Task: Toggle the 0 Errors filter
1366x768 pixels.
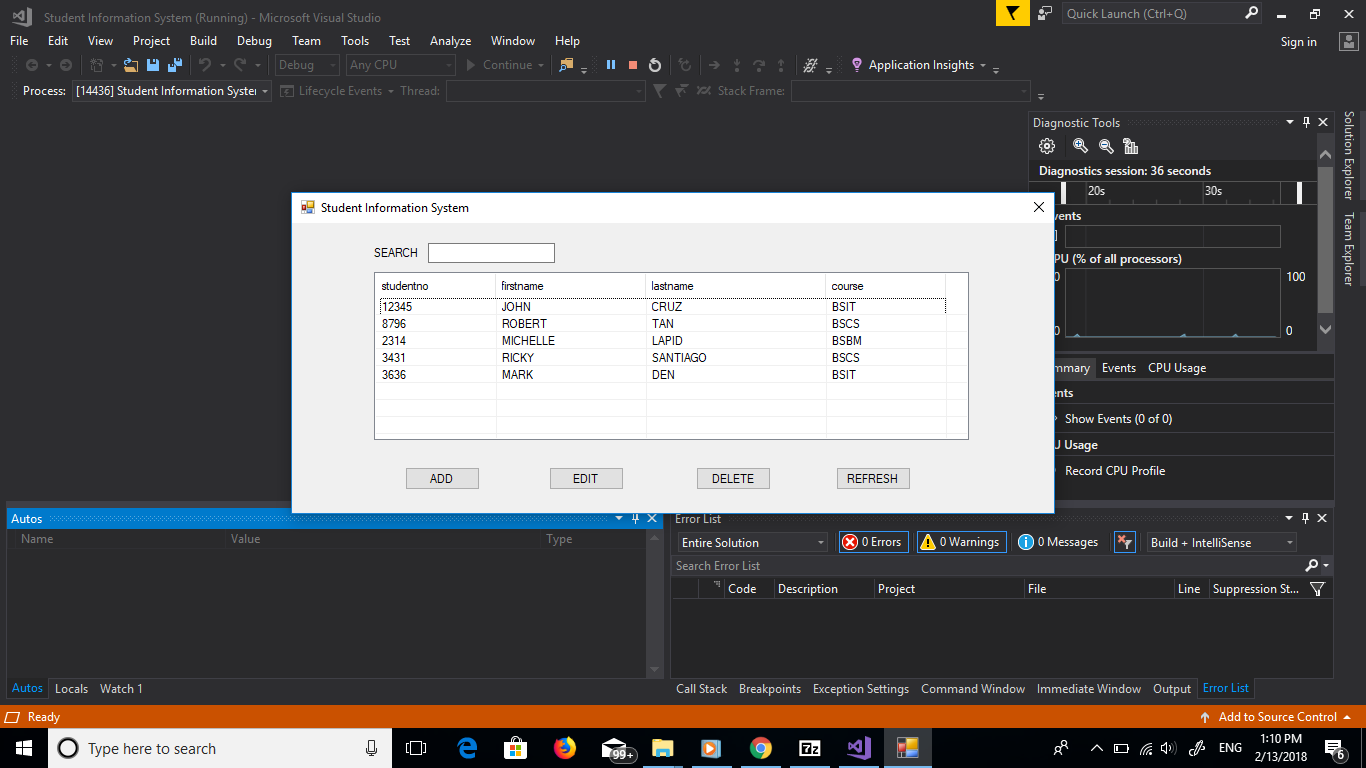Action: click(872, 541)
